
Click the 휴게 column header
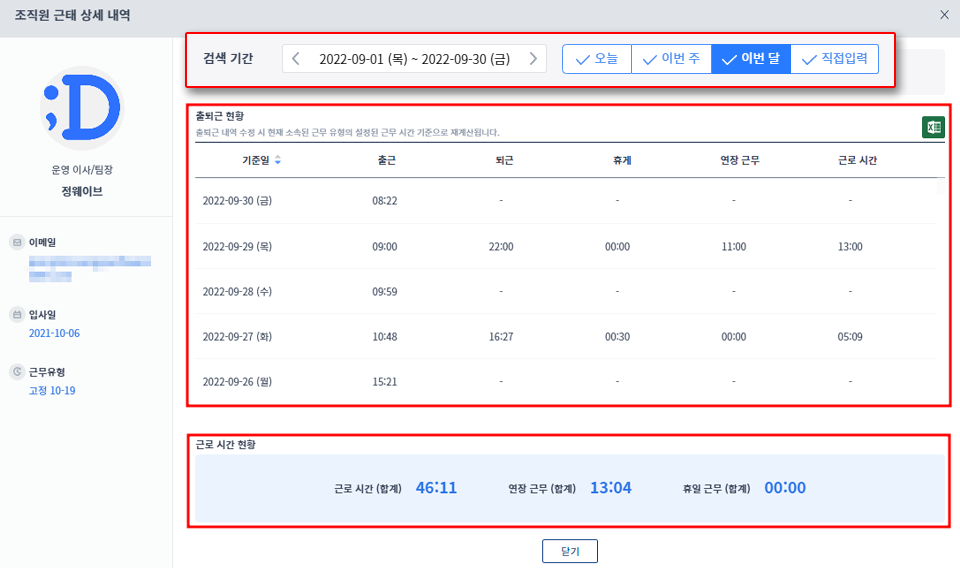[621, 160]
